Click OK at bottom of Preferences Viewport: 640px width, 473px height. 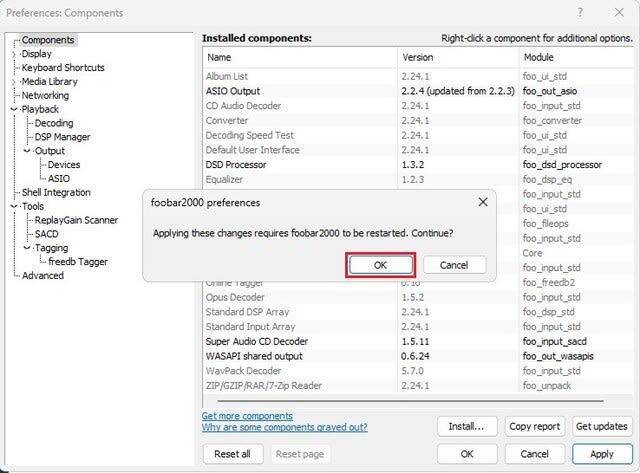click(x=467, y=454)
